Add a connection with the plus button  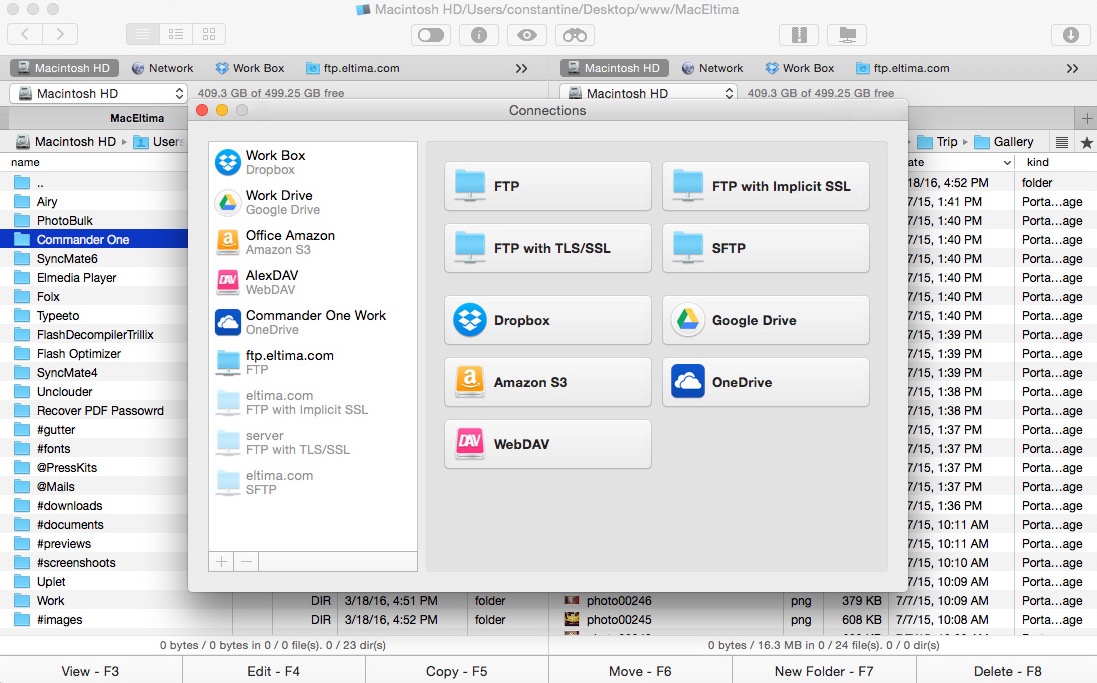(x=221, y=561)
